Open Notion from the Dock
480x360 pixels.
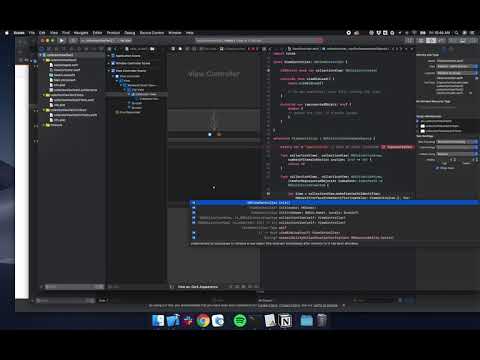(x=285, y=321)
